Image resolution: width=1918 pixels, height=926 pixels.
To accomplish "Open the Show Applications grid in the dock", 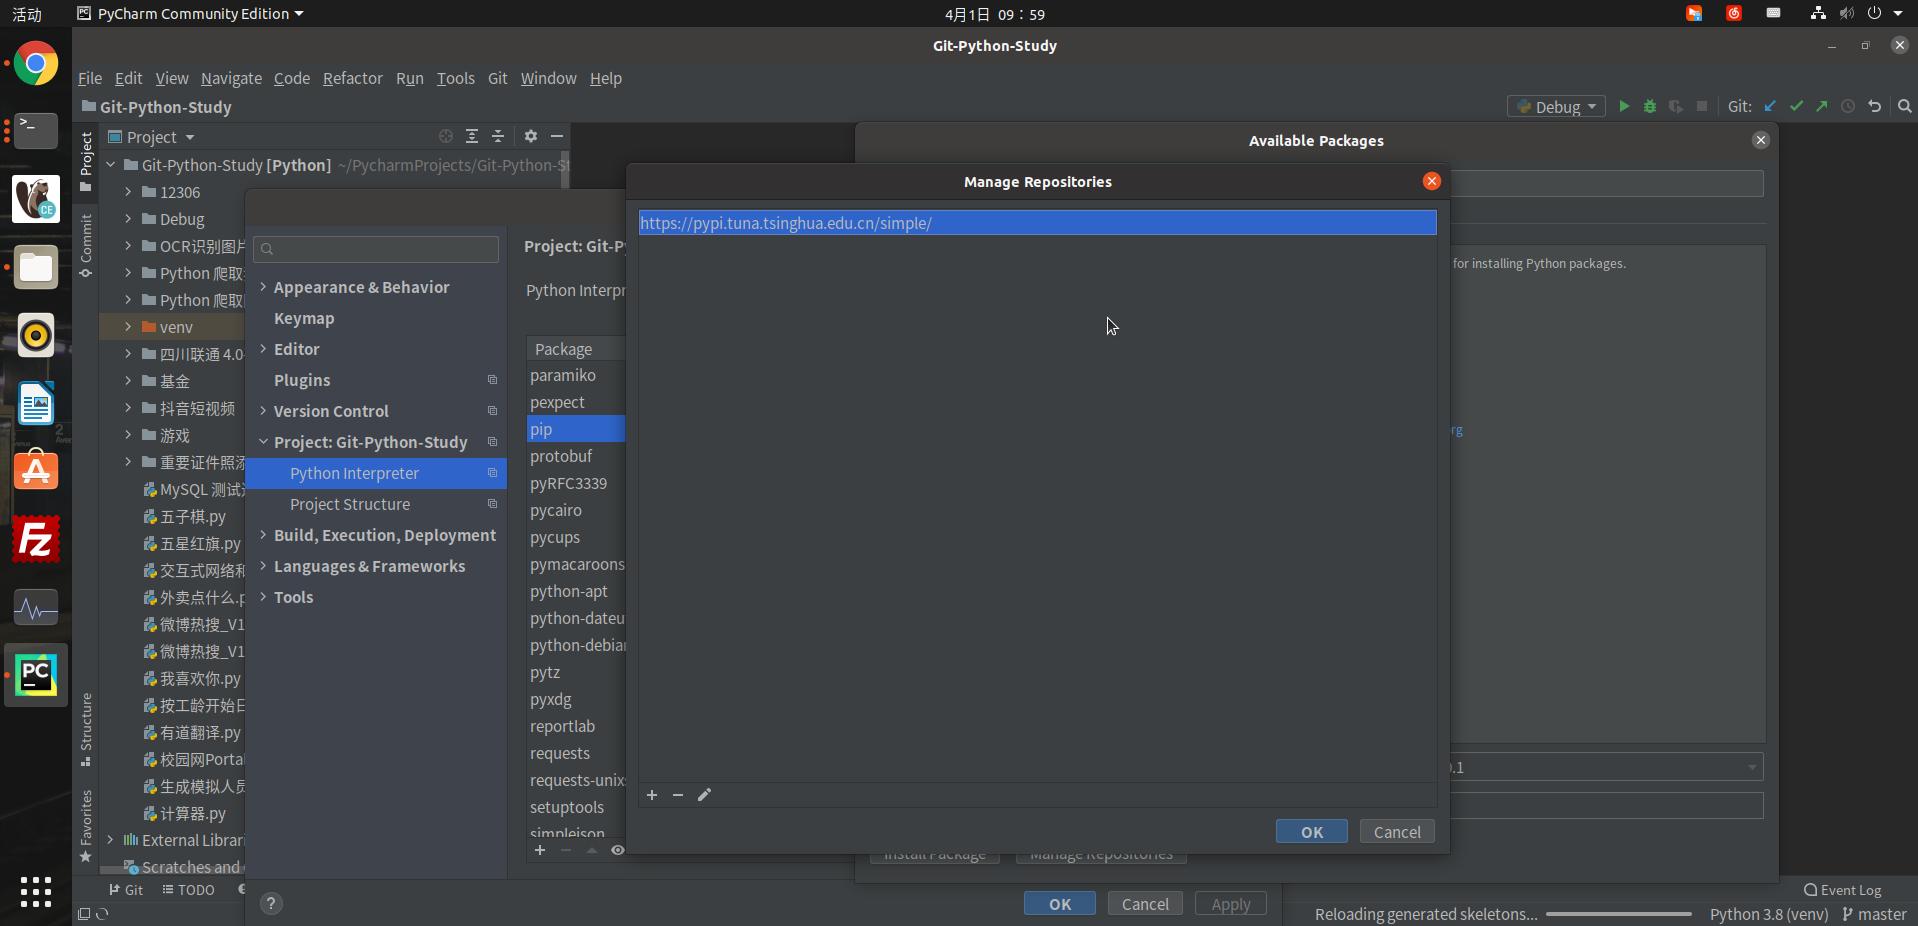I will click(x=36, y=891).
